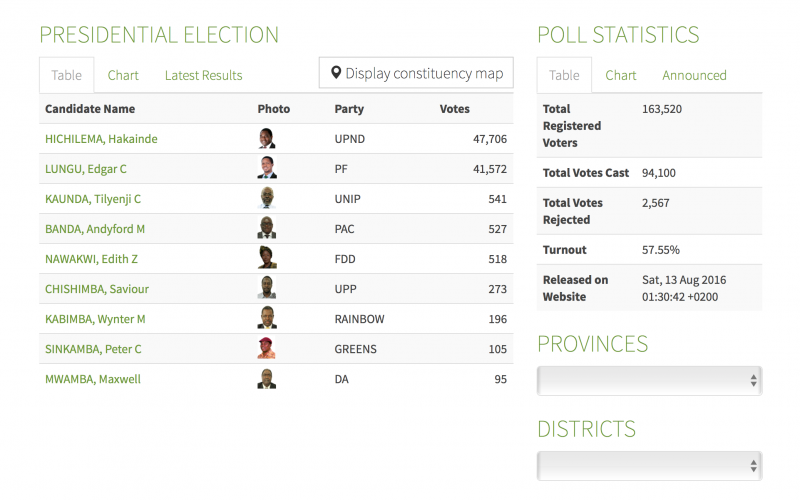Open HICHILEMA, Hakainde candidate link
Screen dimensions: 800x500
pyautogui.click(x=101, y=139)
